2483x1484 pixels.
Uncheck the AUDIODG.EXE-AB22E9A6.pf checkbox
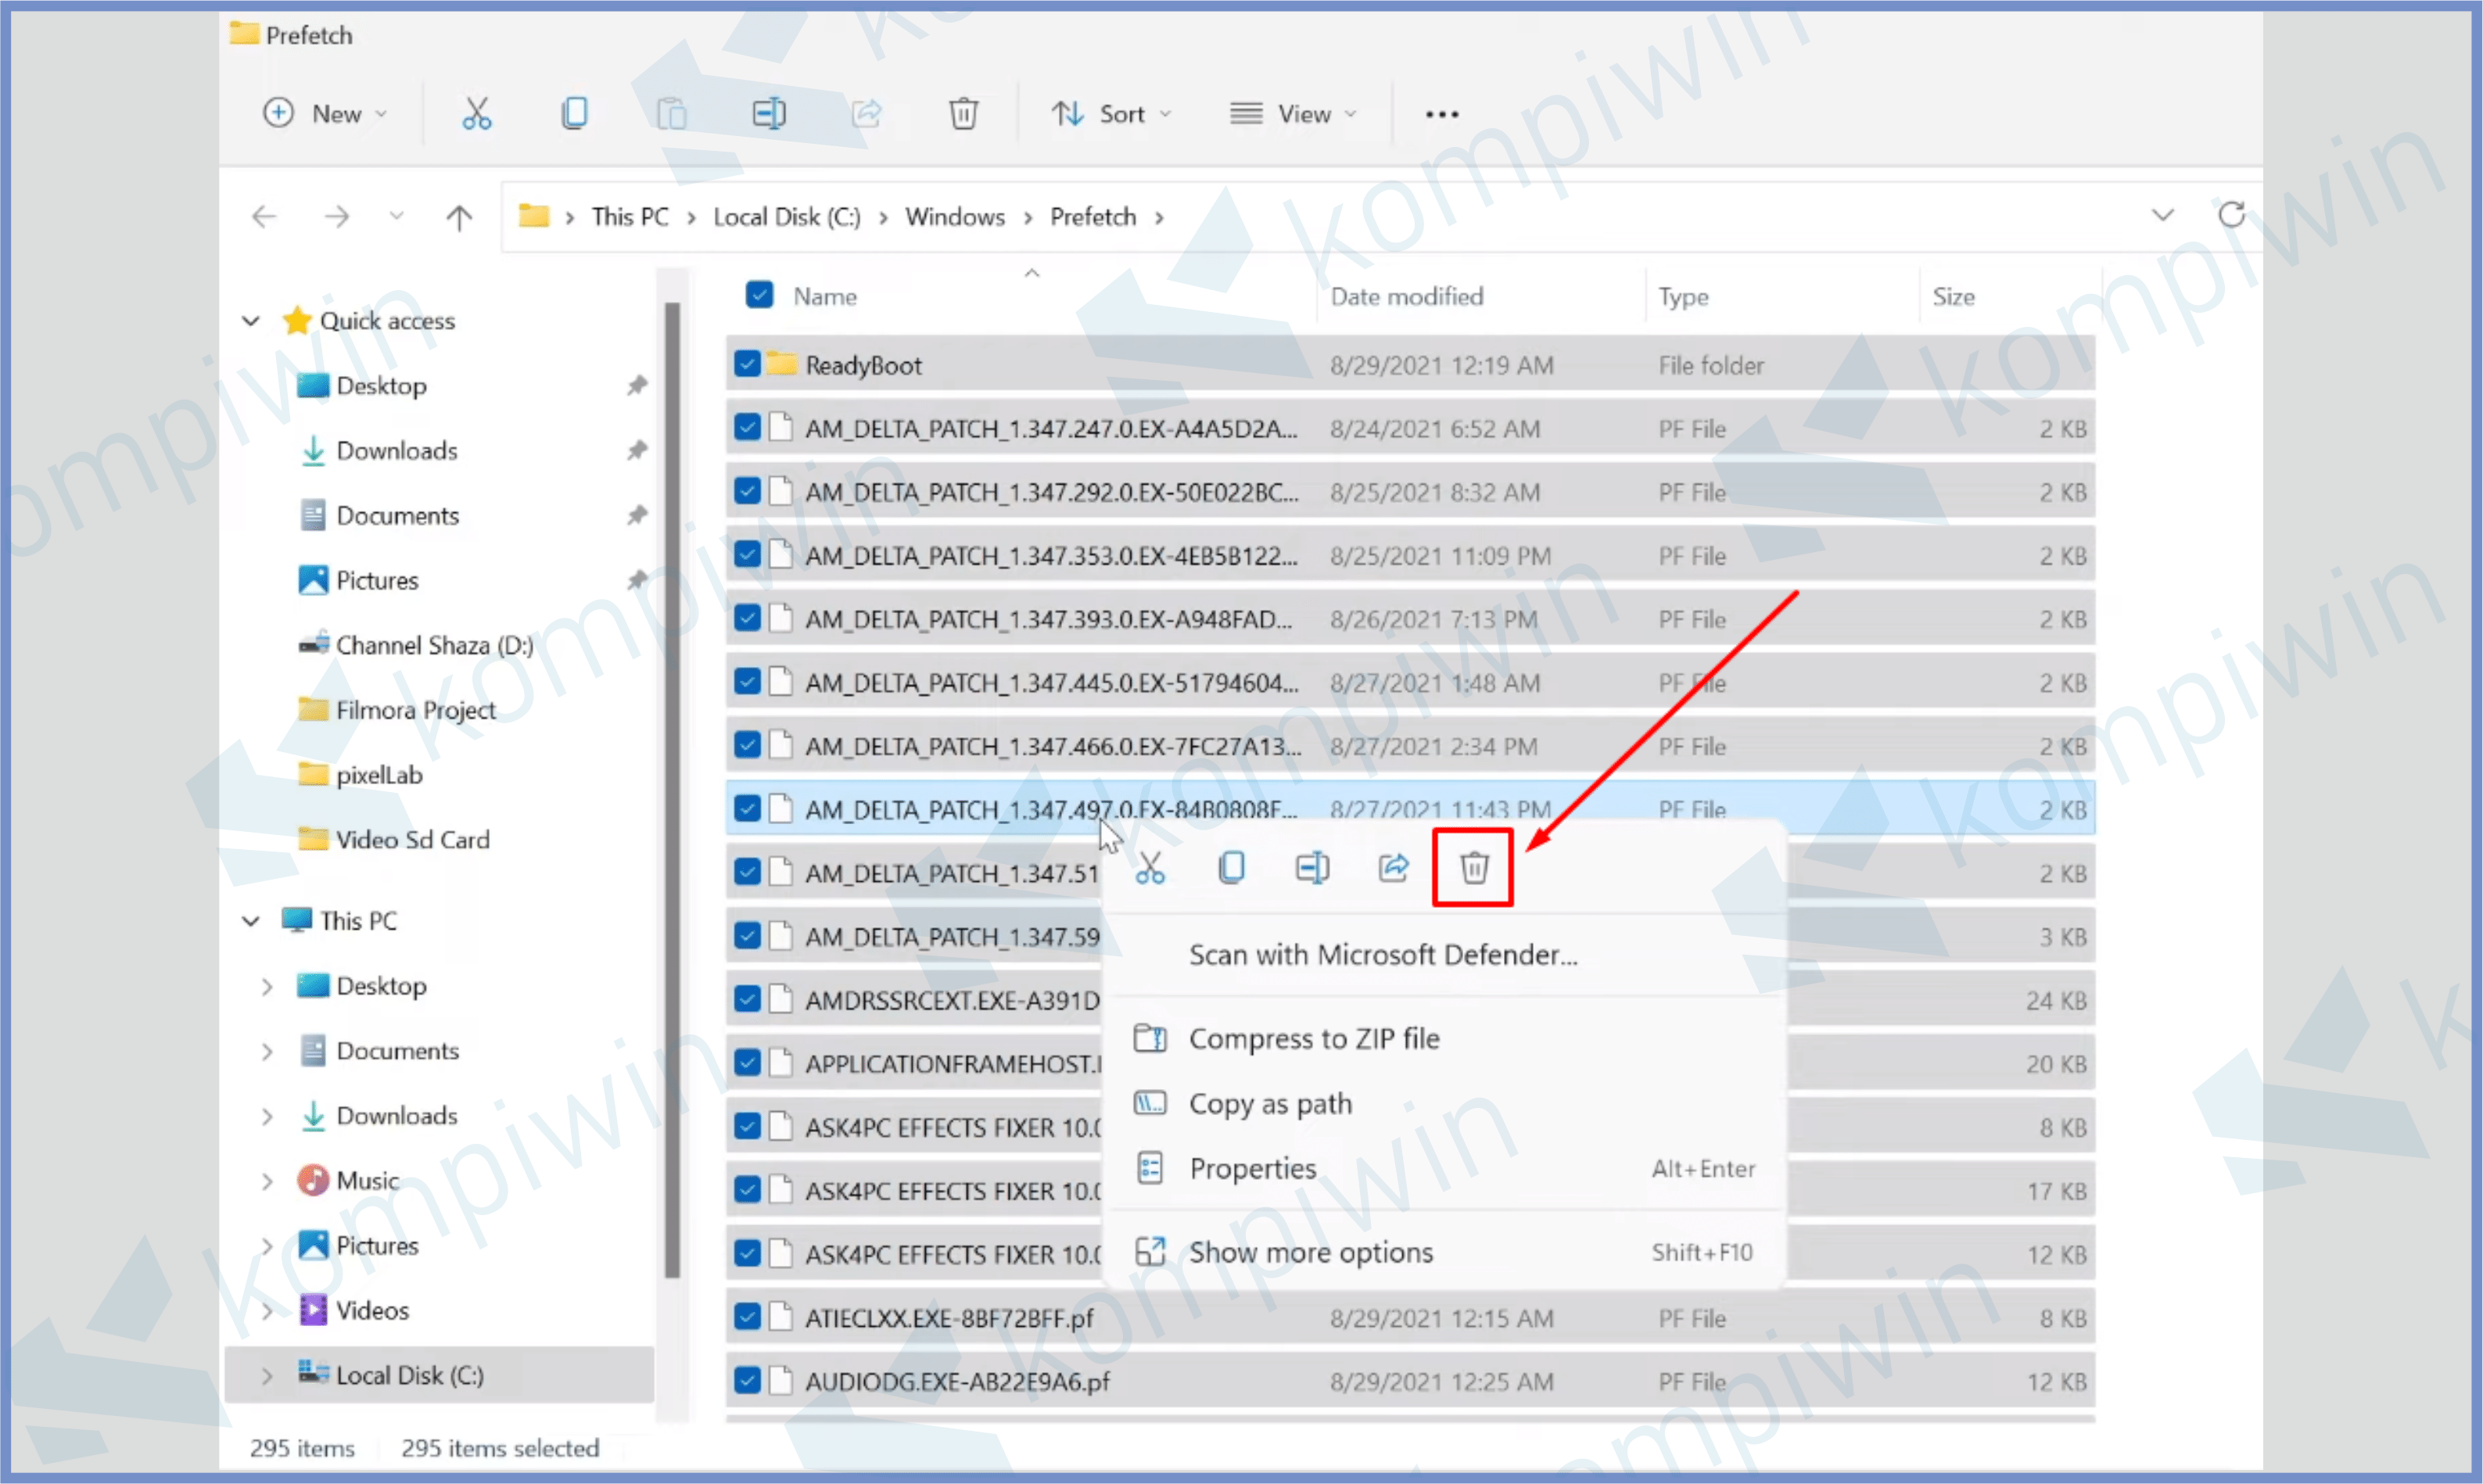tap(747, 1380)
